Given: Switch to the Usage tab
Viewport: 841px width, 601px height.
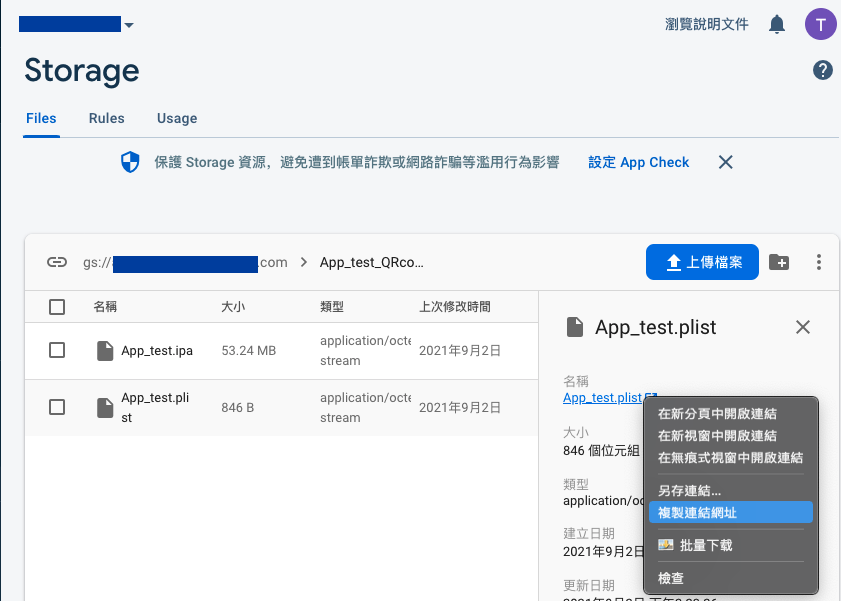Looking at the screenshot, I should tap(177, 118).
